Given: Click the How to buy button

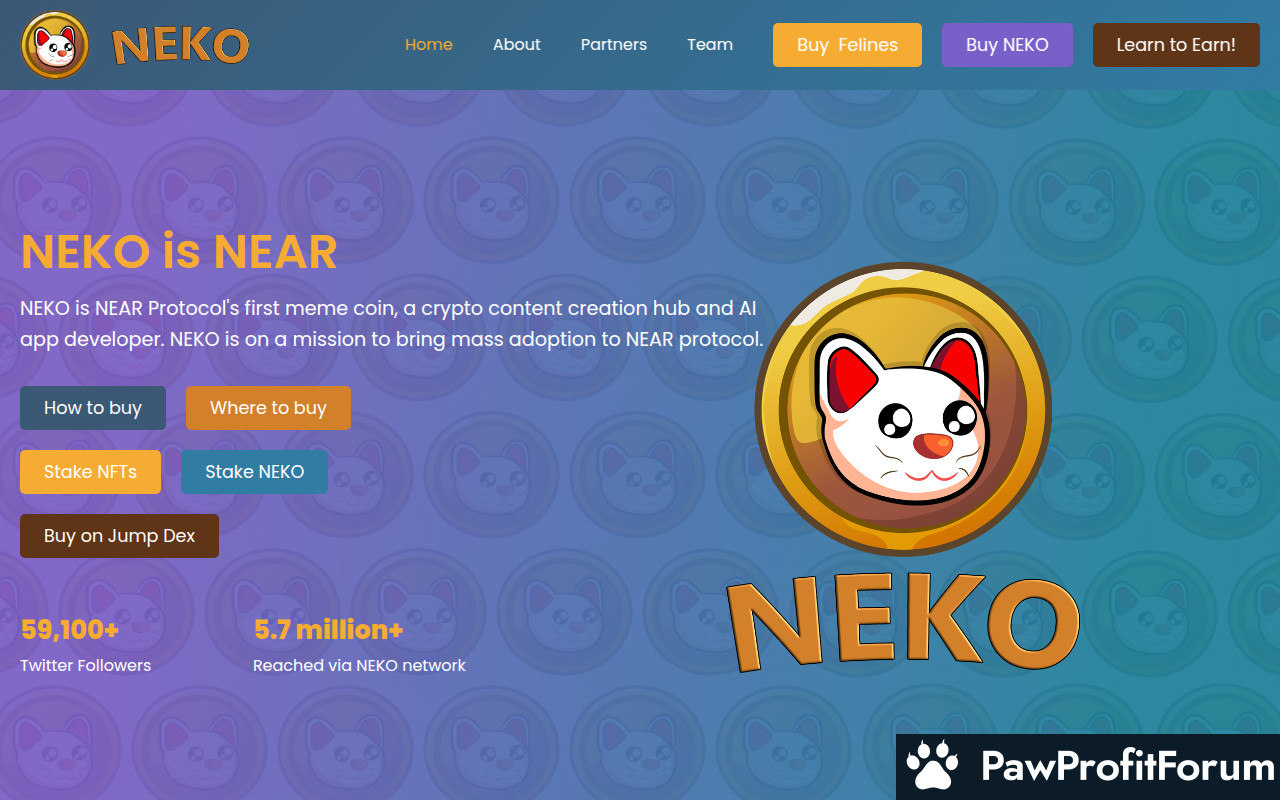Looking at the screenshot, I should pos(93,408).
